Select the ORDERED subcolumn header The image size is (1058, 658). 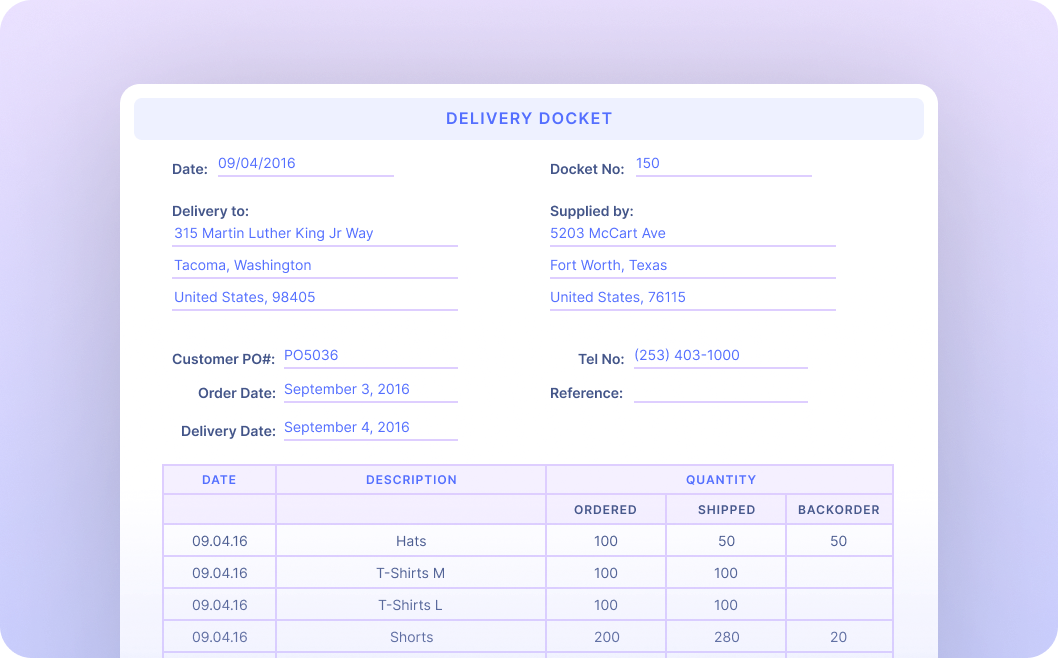point(605,509)
